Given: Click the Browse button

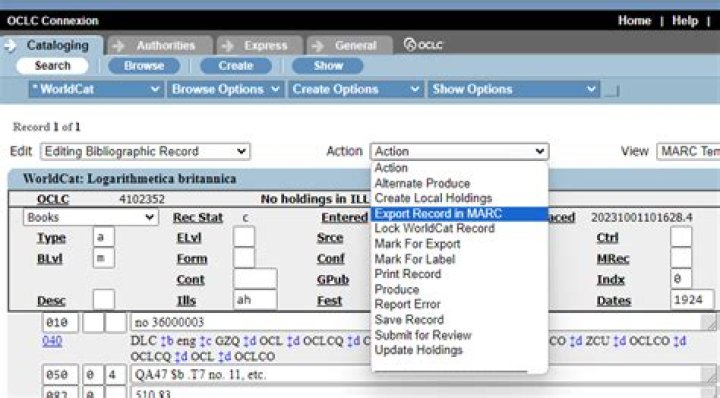Looking at the screenshot, I should [144, 66].
